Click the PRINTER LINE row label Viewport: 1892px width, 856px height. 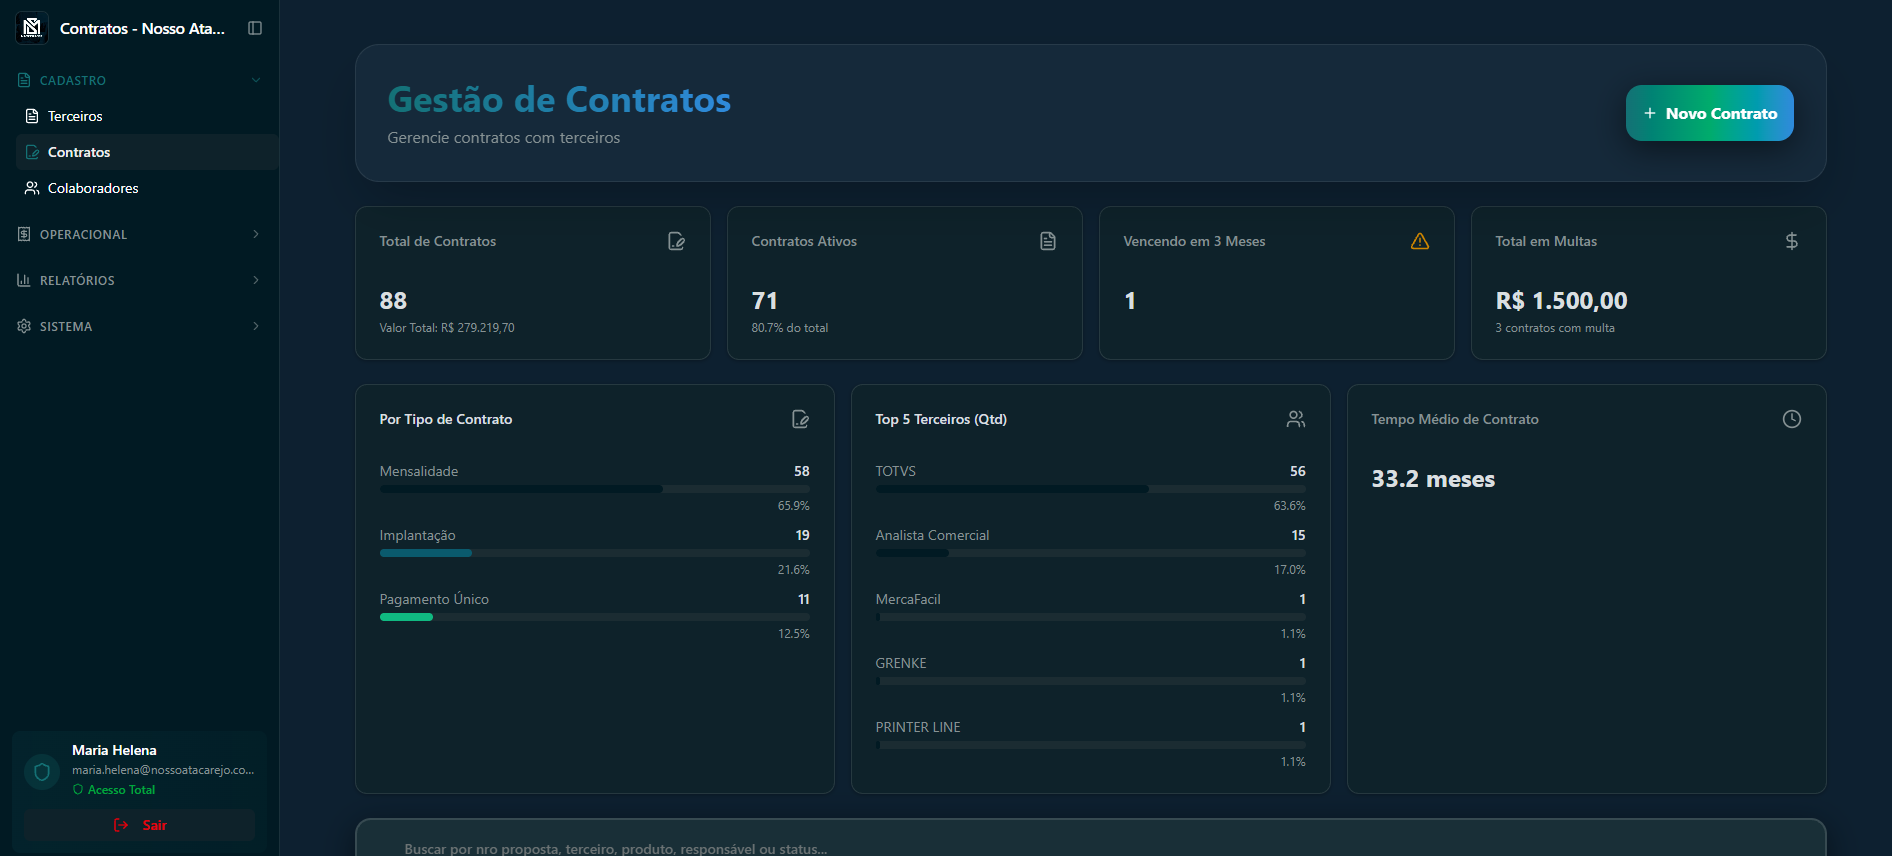pyautogui.click(x=918, y=727)
